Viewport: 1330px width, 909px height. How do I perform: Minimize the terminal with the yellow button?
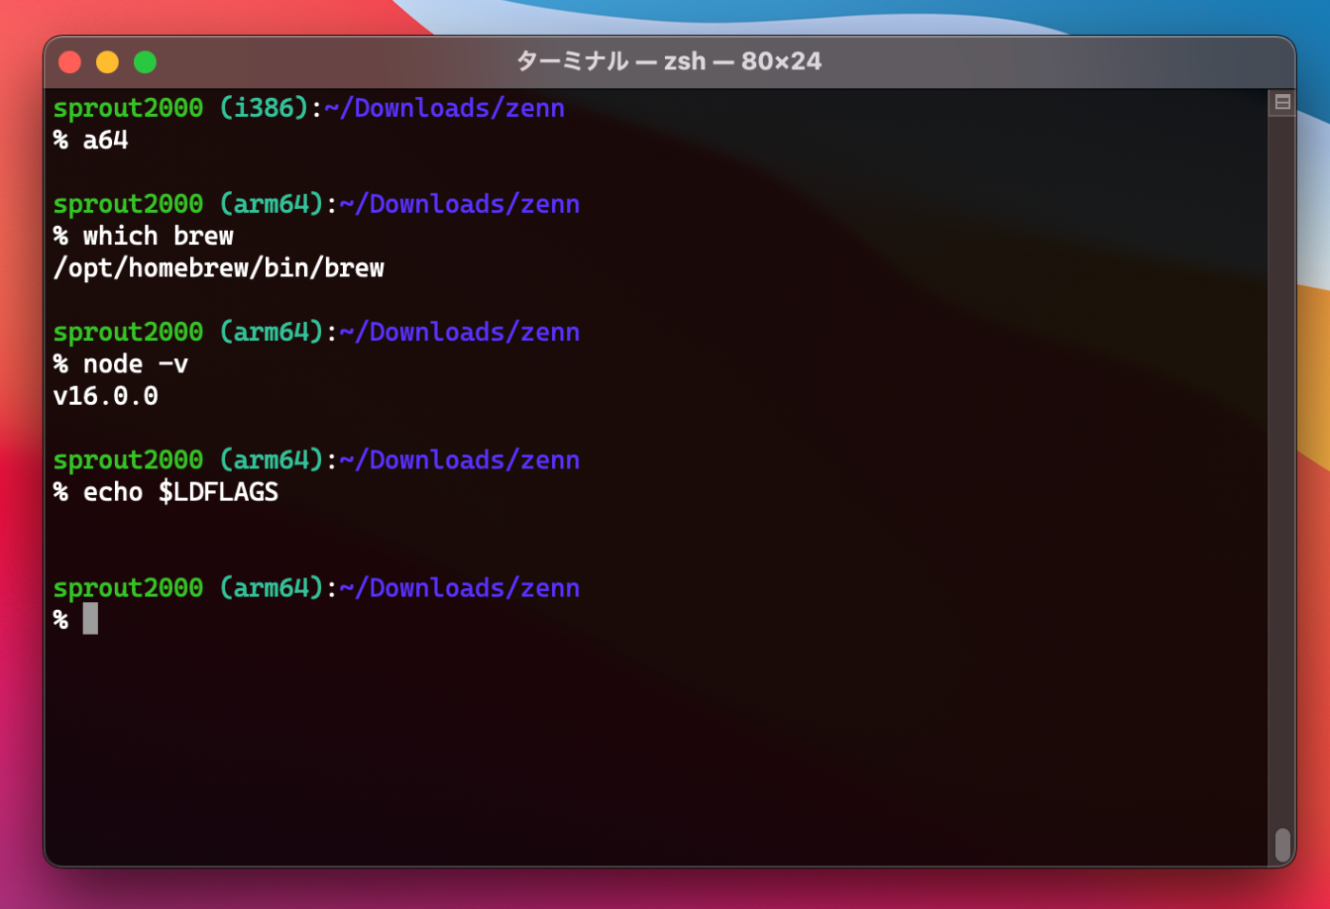click(107, 62)
